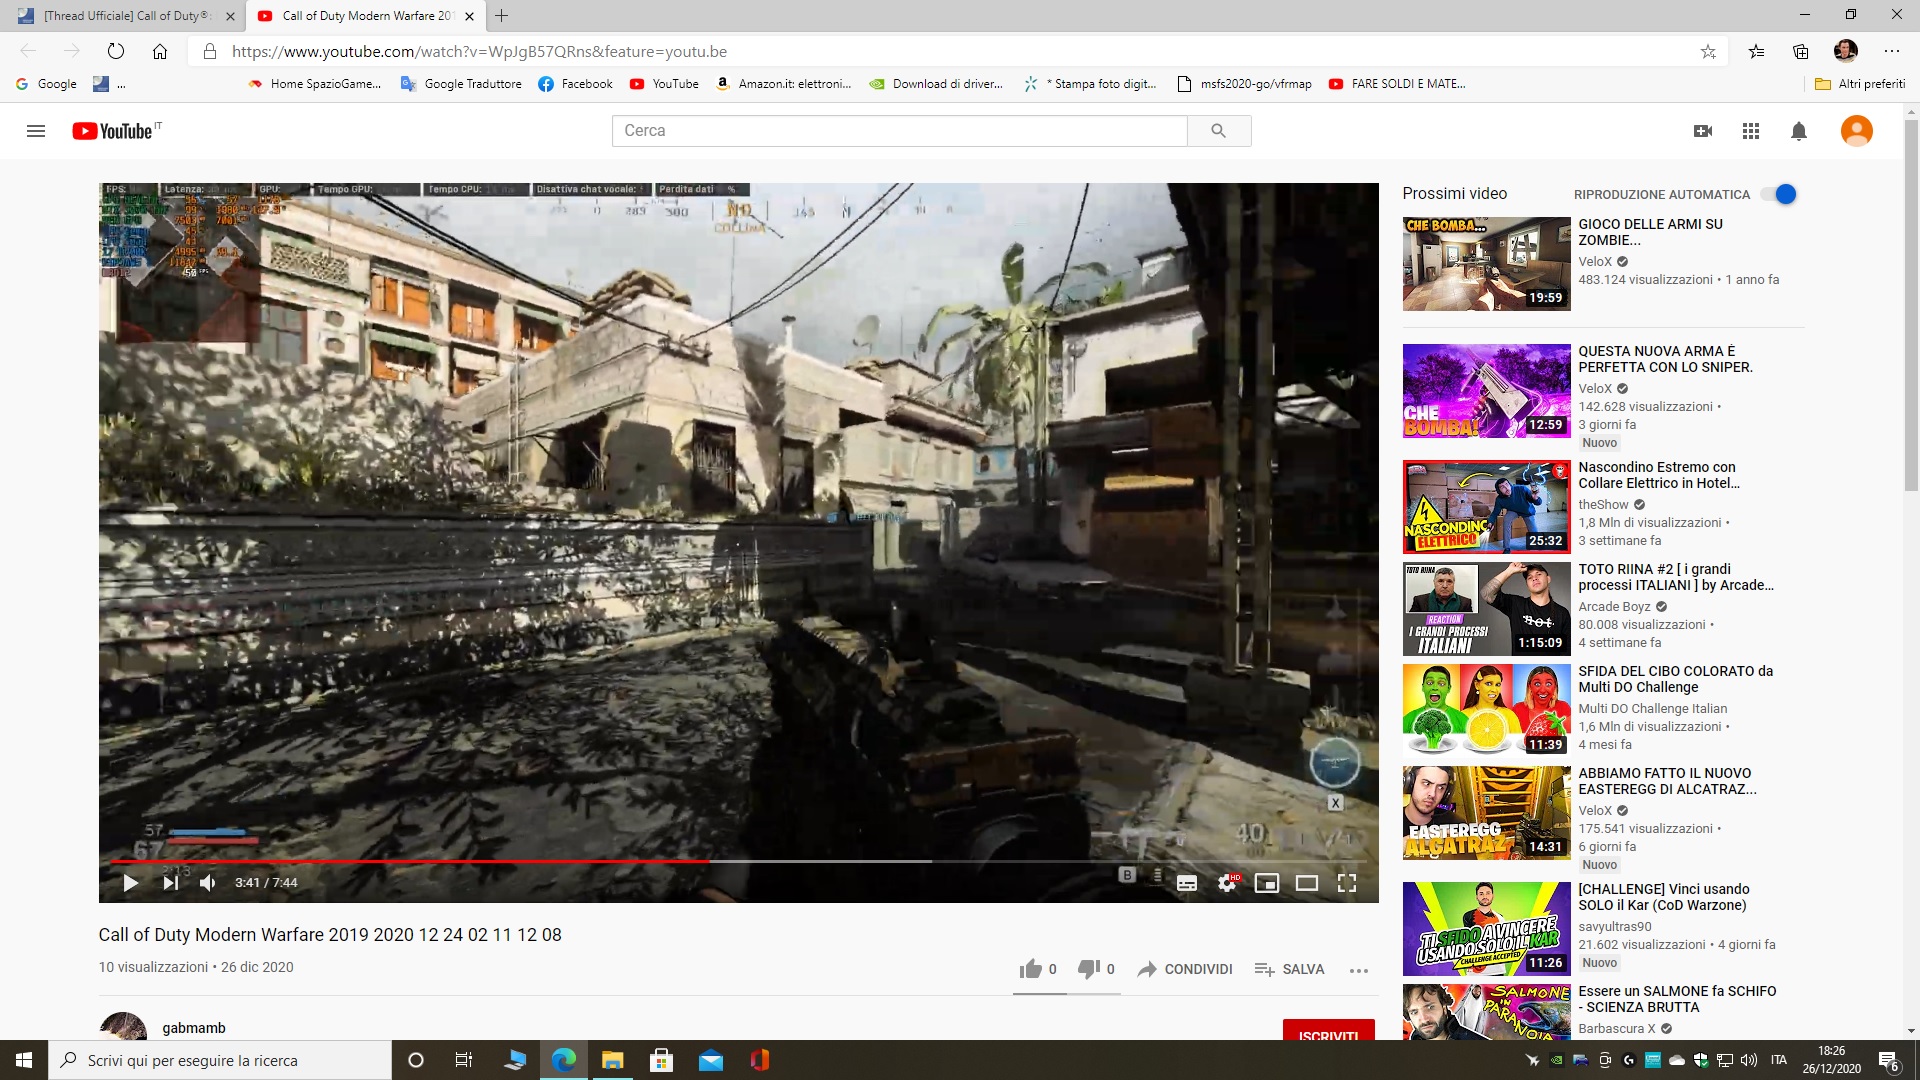The width and height of the screenshot is (1920, 1080).
Task: Click the create video camera icon
Action: point(1703,131)
